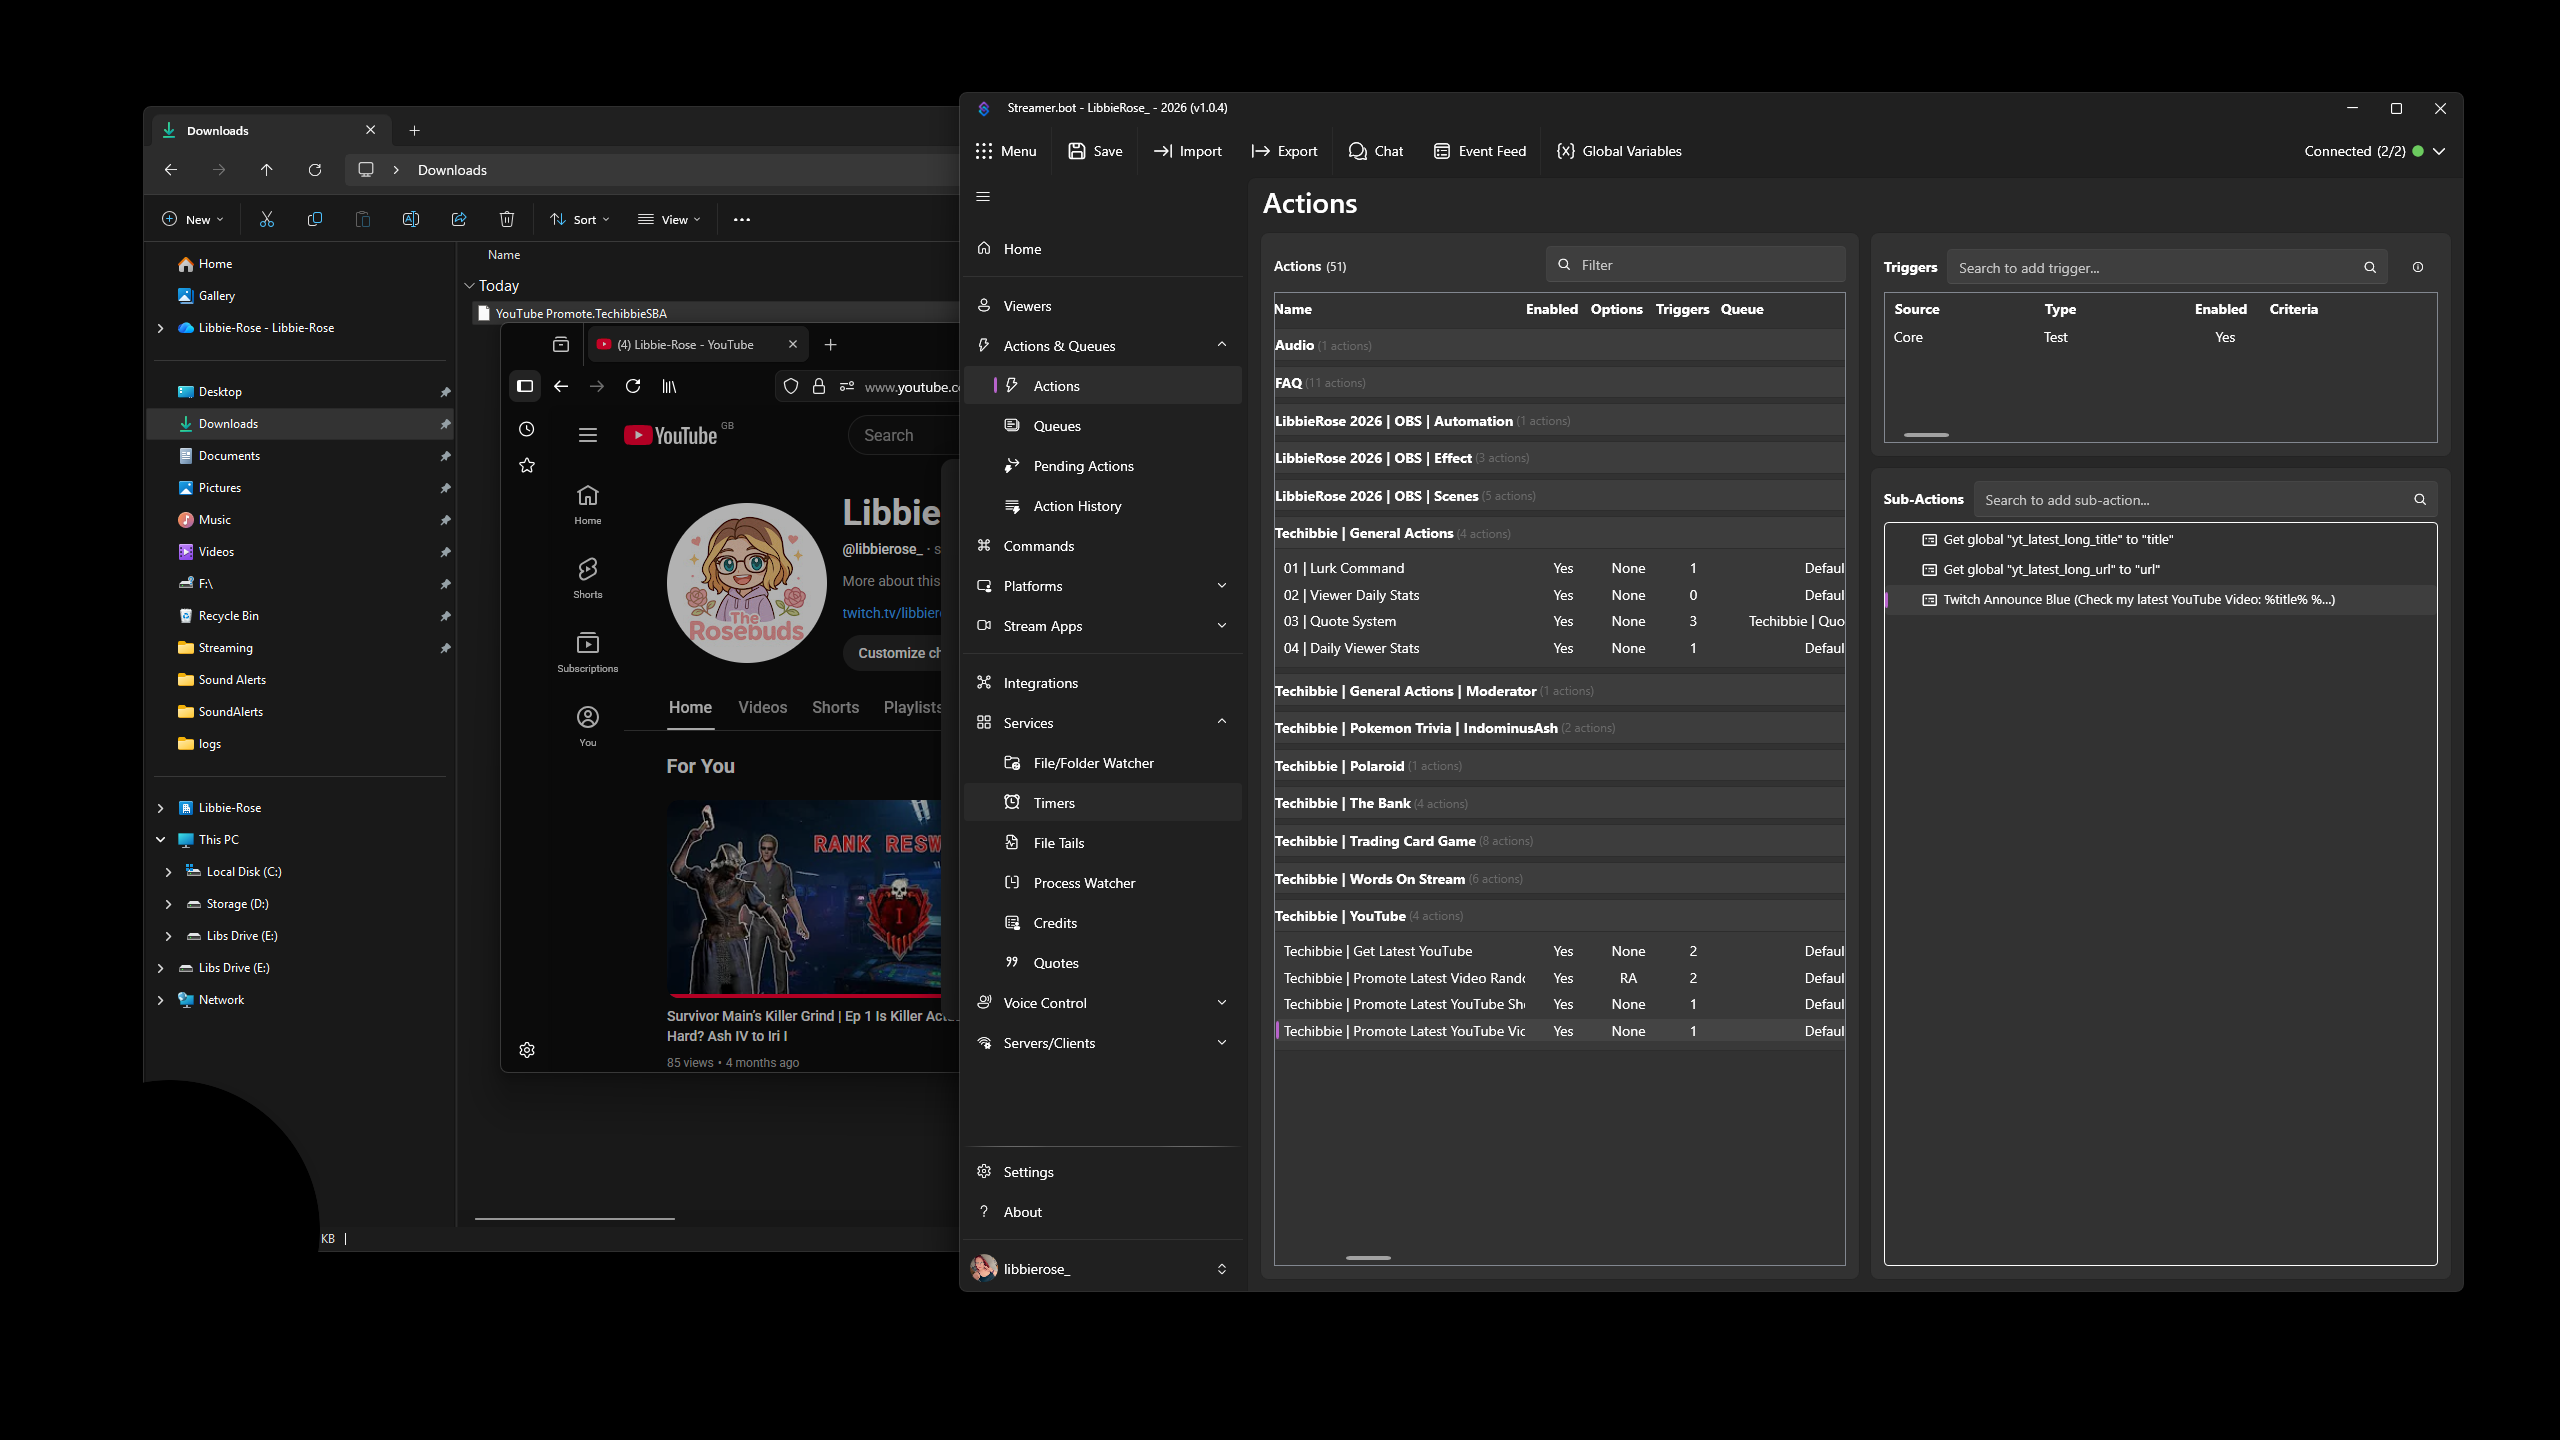Open Global Variables from the toolbar
Image resolution: width=2560 pixels, height=1440 pixels.
[x=1619, y=151]
